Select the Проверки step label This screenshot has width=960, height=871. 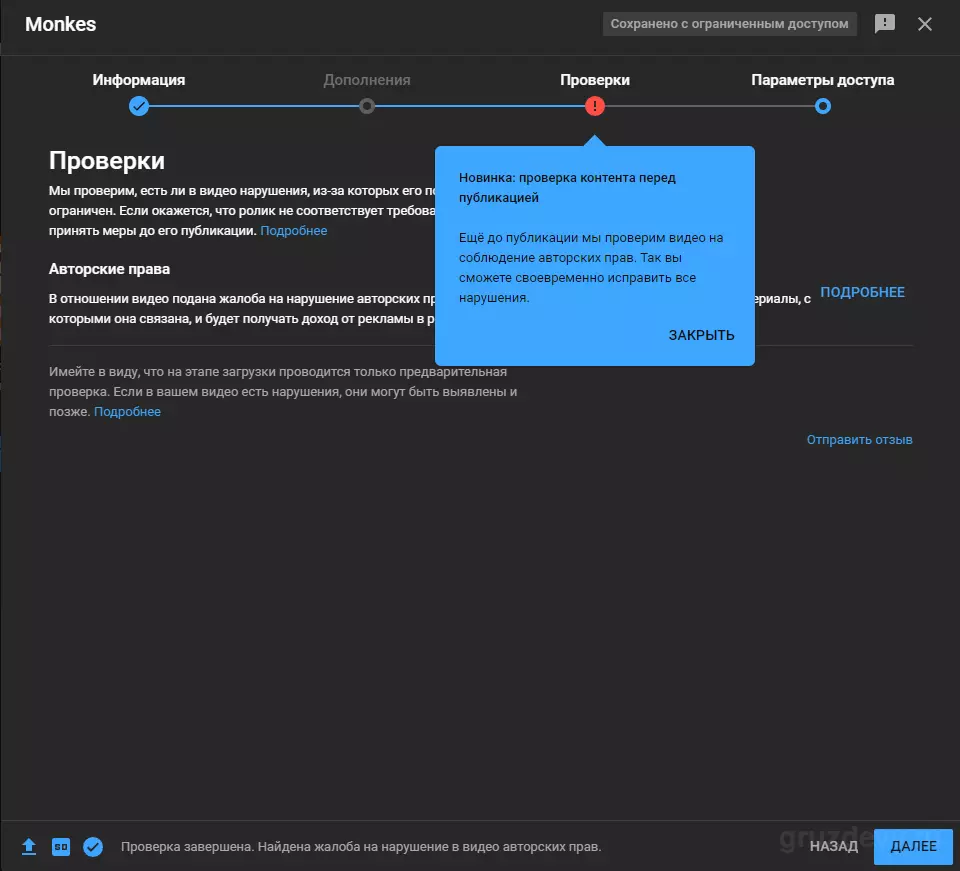(x=594, y=80)
